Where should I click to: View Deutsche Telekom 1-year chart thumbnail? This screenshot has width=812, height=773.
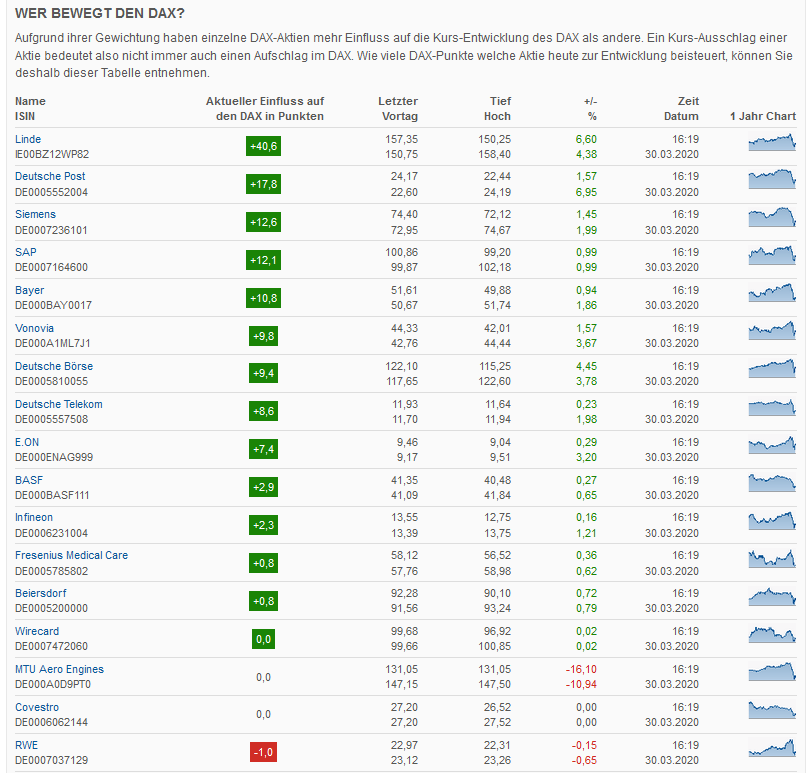point(772,407)
